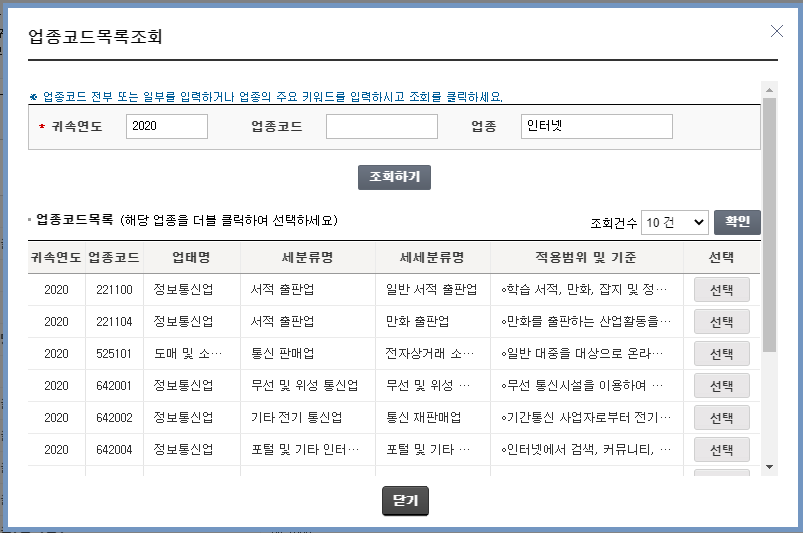Click the ∘기간통신 사업자로부터 description cell
Screen dimensions: 803x533
(x=585, y=417)
